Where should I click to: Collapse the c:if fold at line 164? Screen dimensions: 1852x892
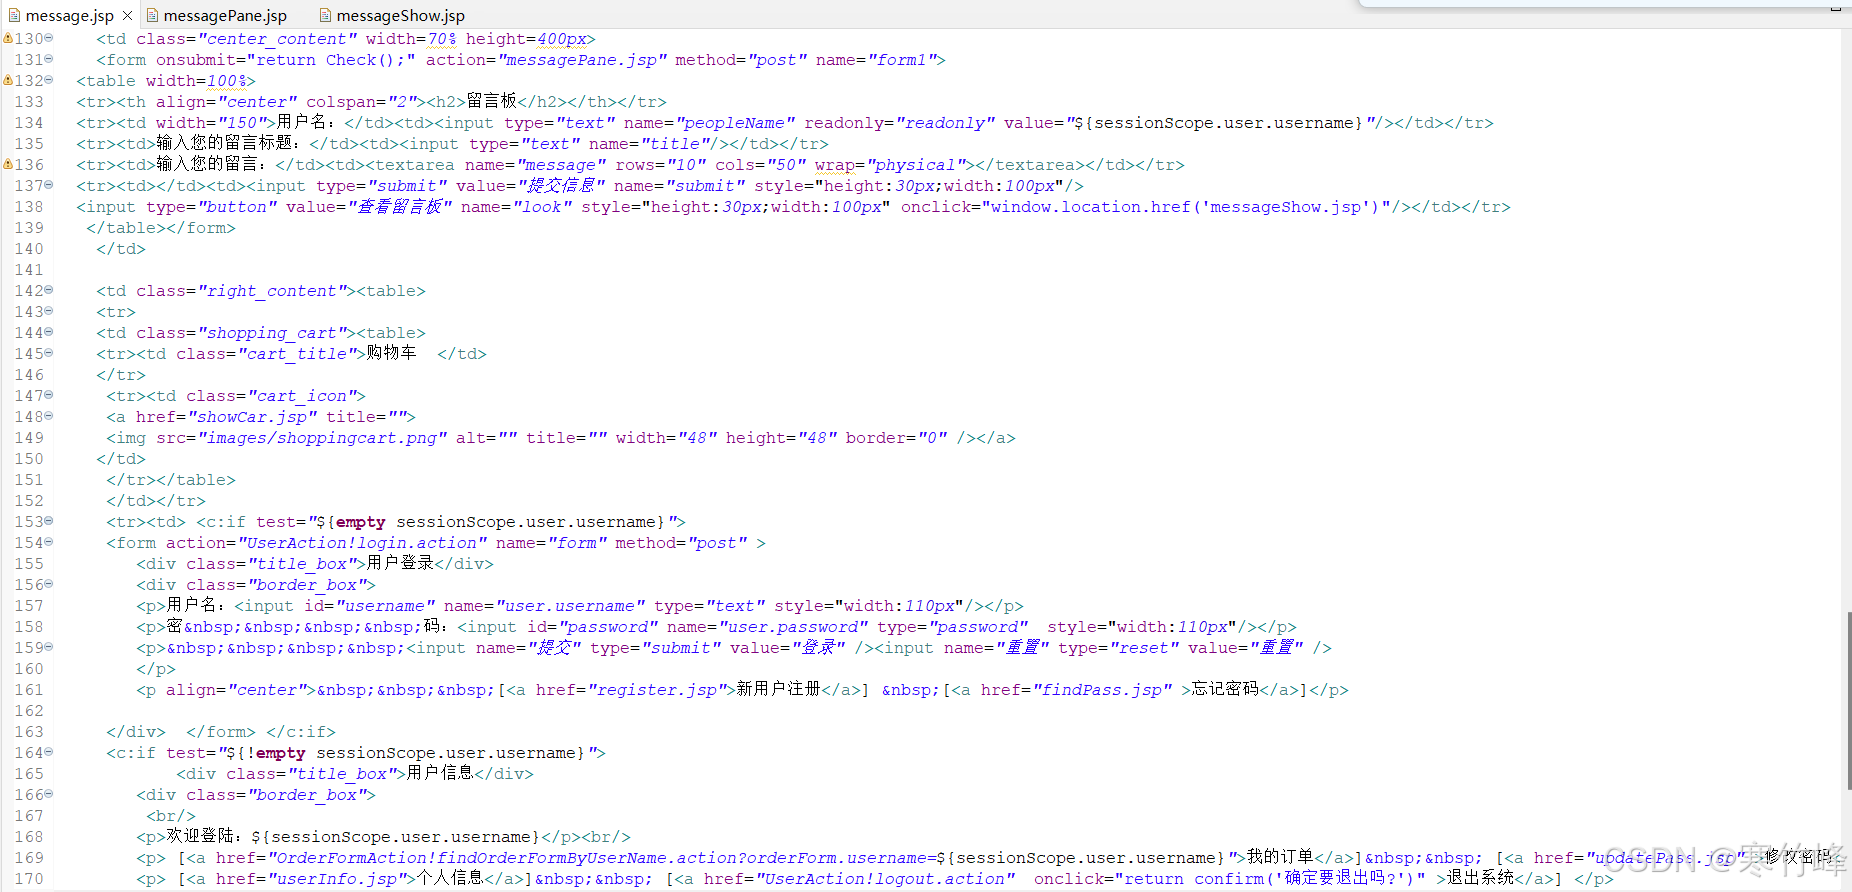[x=48, y=752]
